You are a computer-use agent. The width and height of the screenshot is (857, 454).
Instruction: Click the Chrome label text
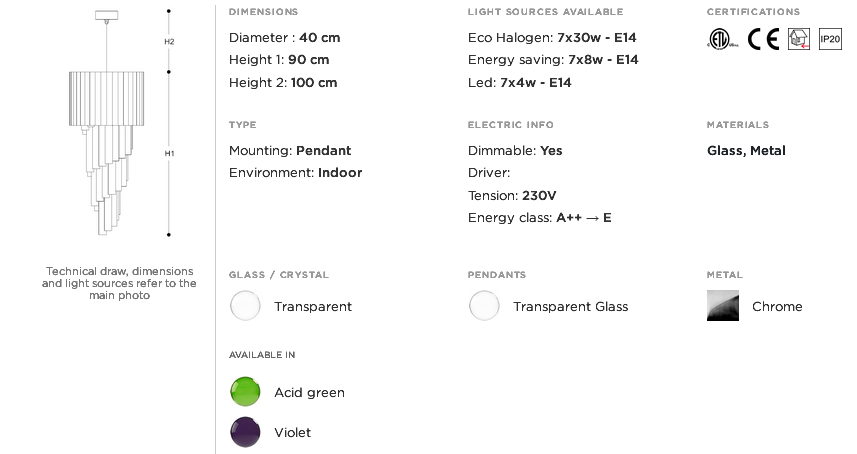point(777,306)
